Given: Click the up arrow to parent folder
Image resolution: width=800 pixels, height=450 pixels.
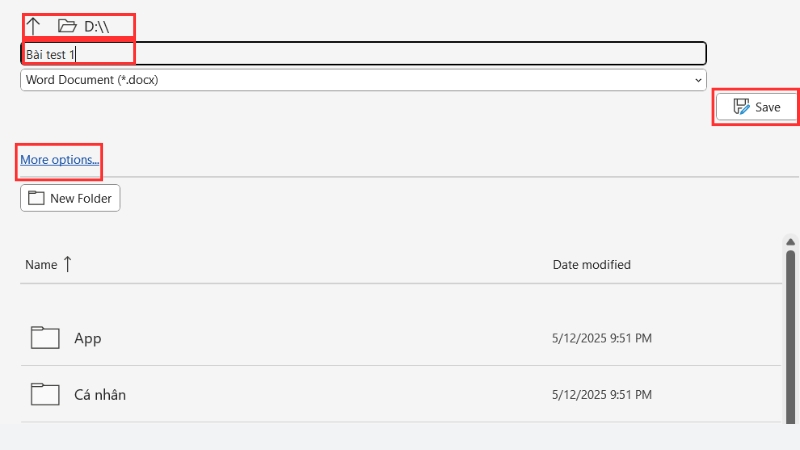Looking at the screenshot, I should point(33,26).
